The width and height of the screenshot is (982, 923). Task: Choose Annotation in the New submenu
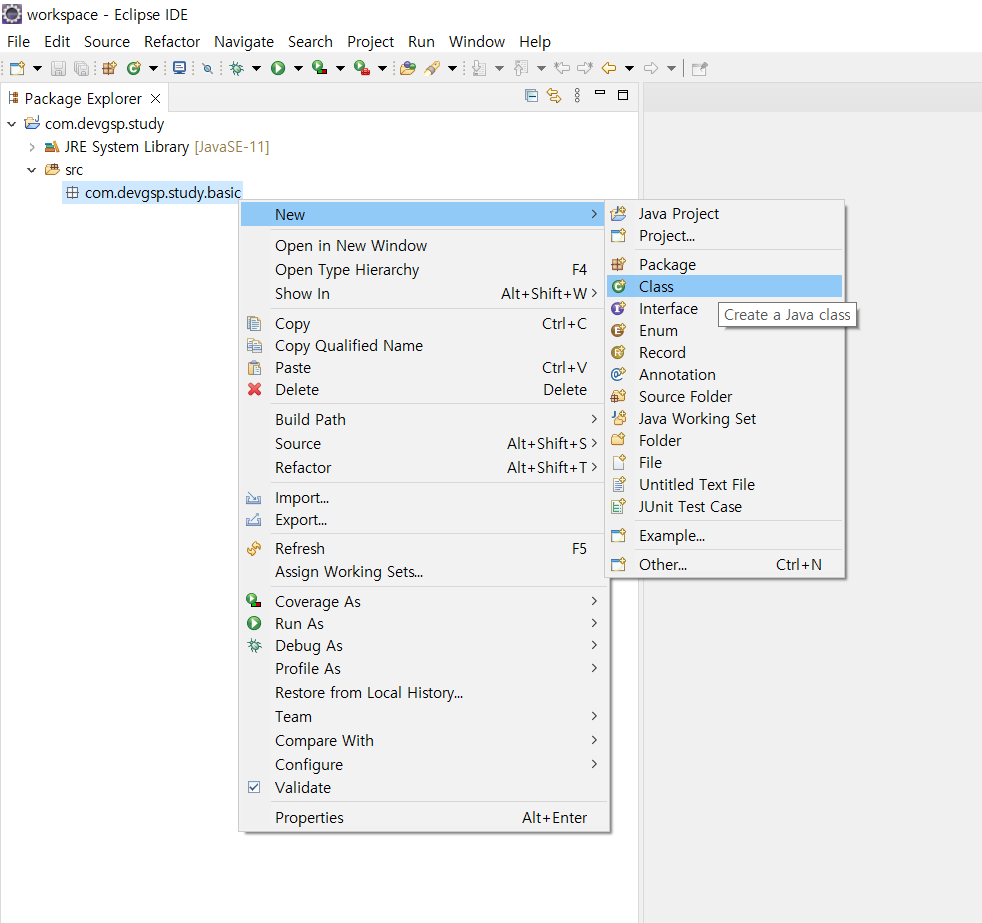(x=725, y=374)
